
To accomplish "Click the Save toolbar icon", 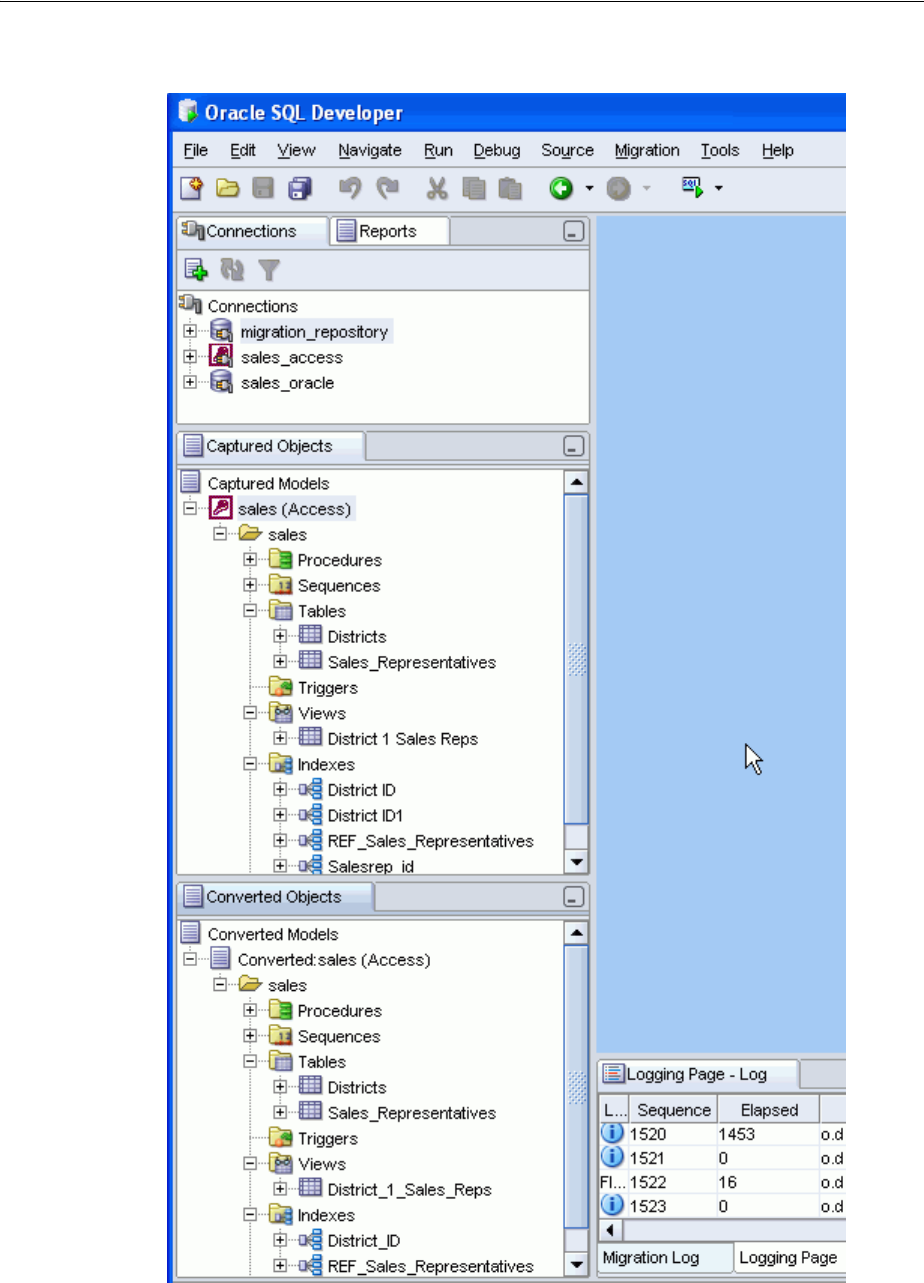I will point(263,187).
